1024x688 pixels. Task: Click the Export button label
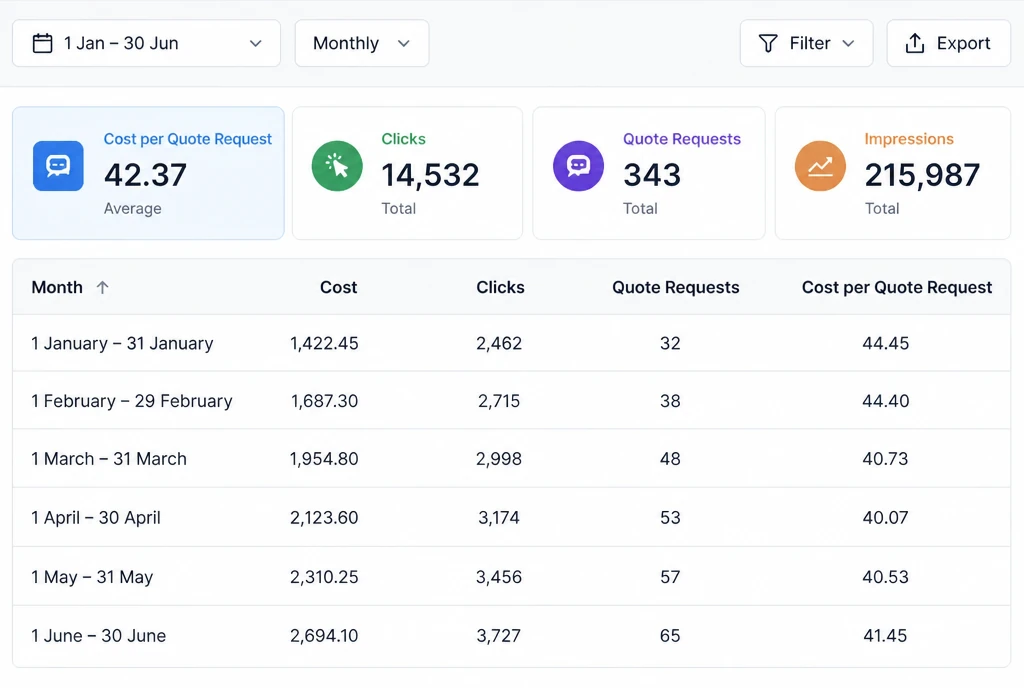click(963, 43)
